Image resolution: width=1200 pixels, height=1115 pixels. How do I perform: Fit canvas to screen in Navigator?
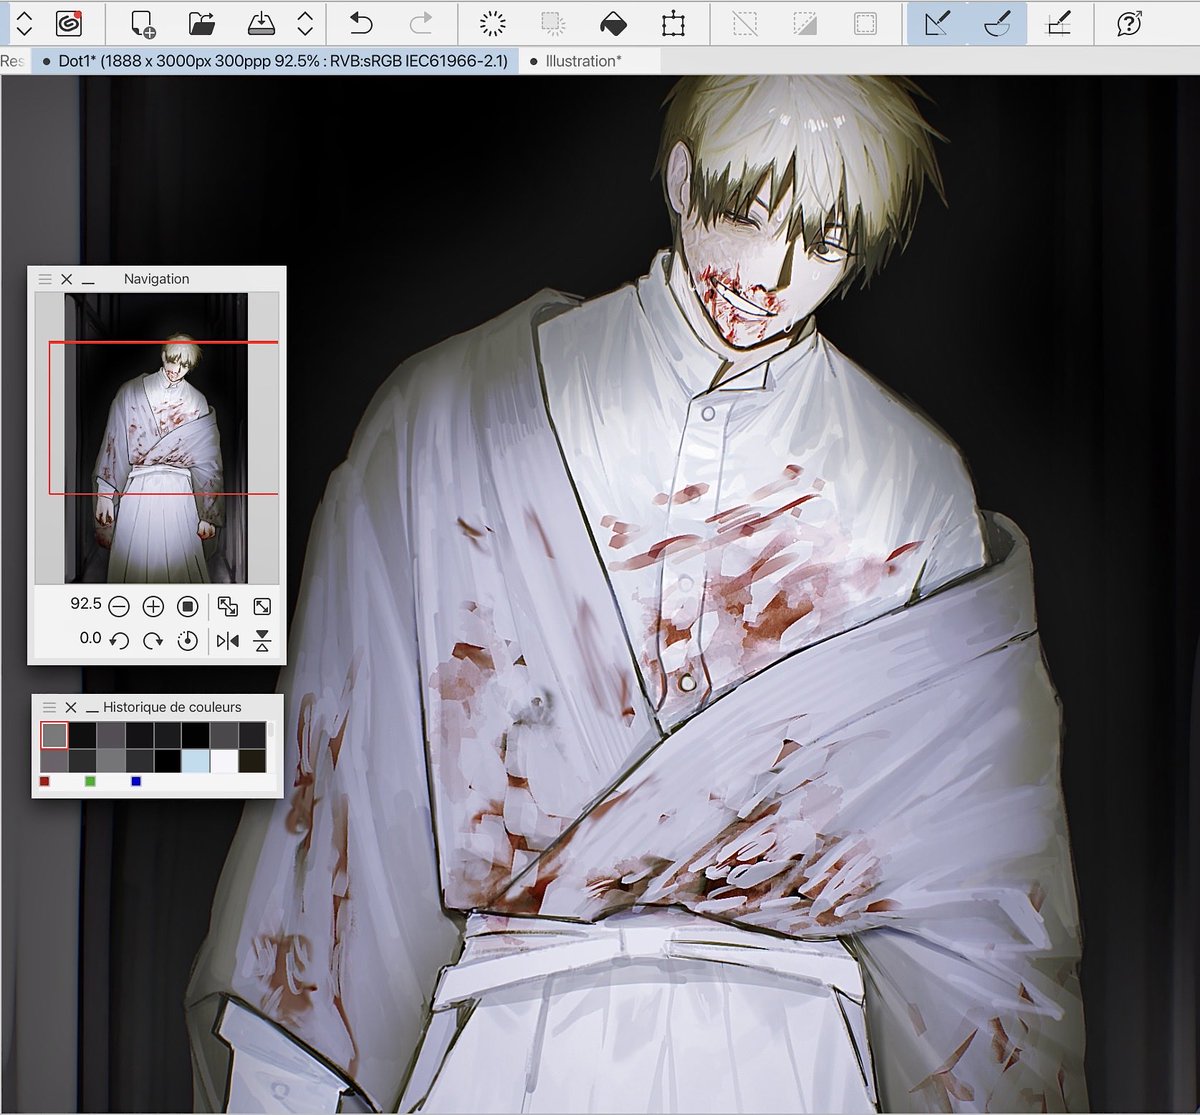[262, 606]
